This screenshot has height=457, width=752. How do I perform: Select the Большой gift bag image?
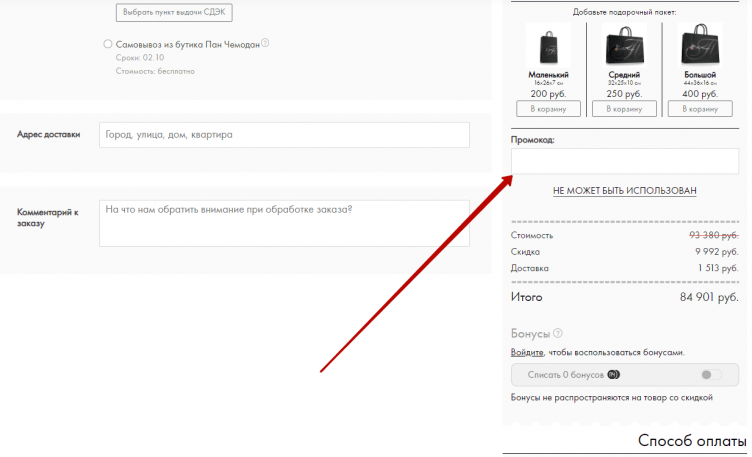pos(699,45)
